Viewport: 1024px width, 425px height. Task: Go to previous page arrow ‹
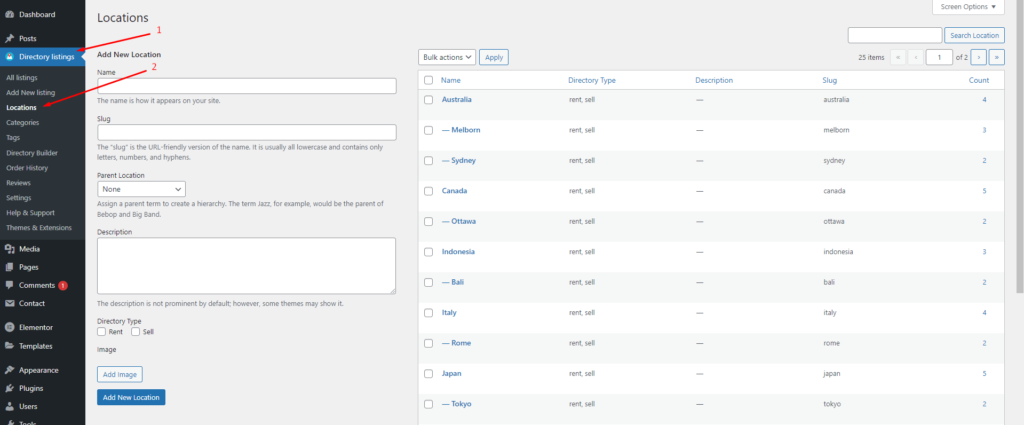(x=916, y=57)
